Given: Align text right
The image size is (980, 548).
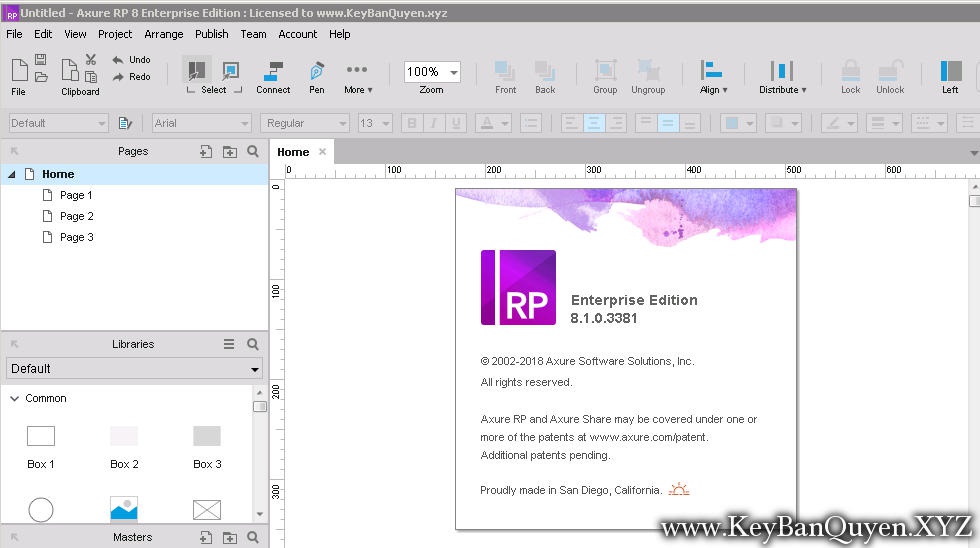Looking at the screenshot, I should (616, 123).
